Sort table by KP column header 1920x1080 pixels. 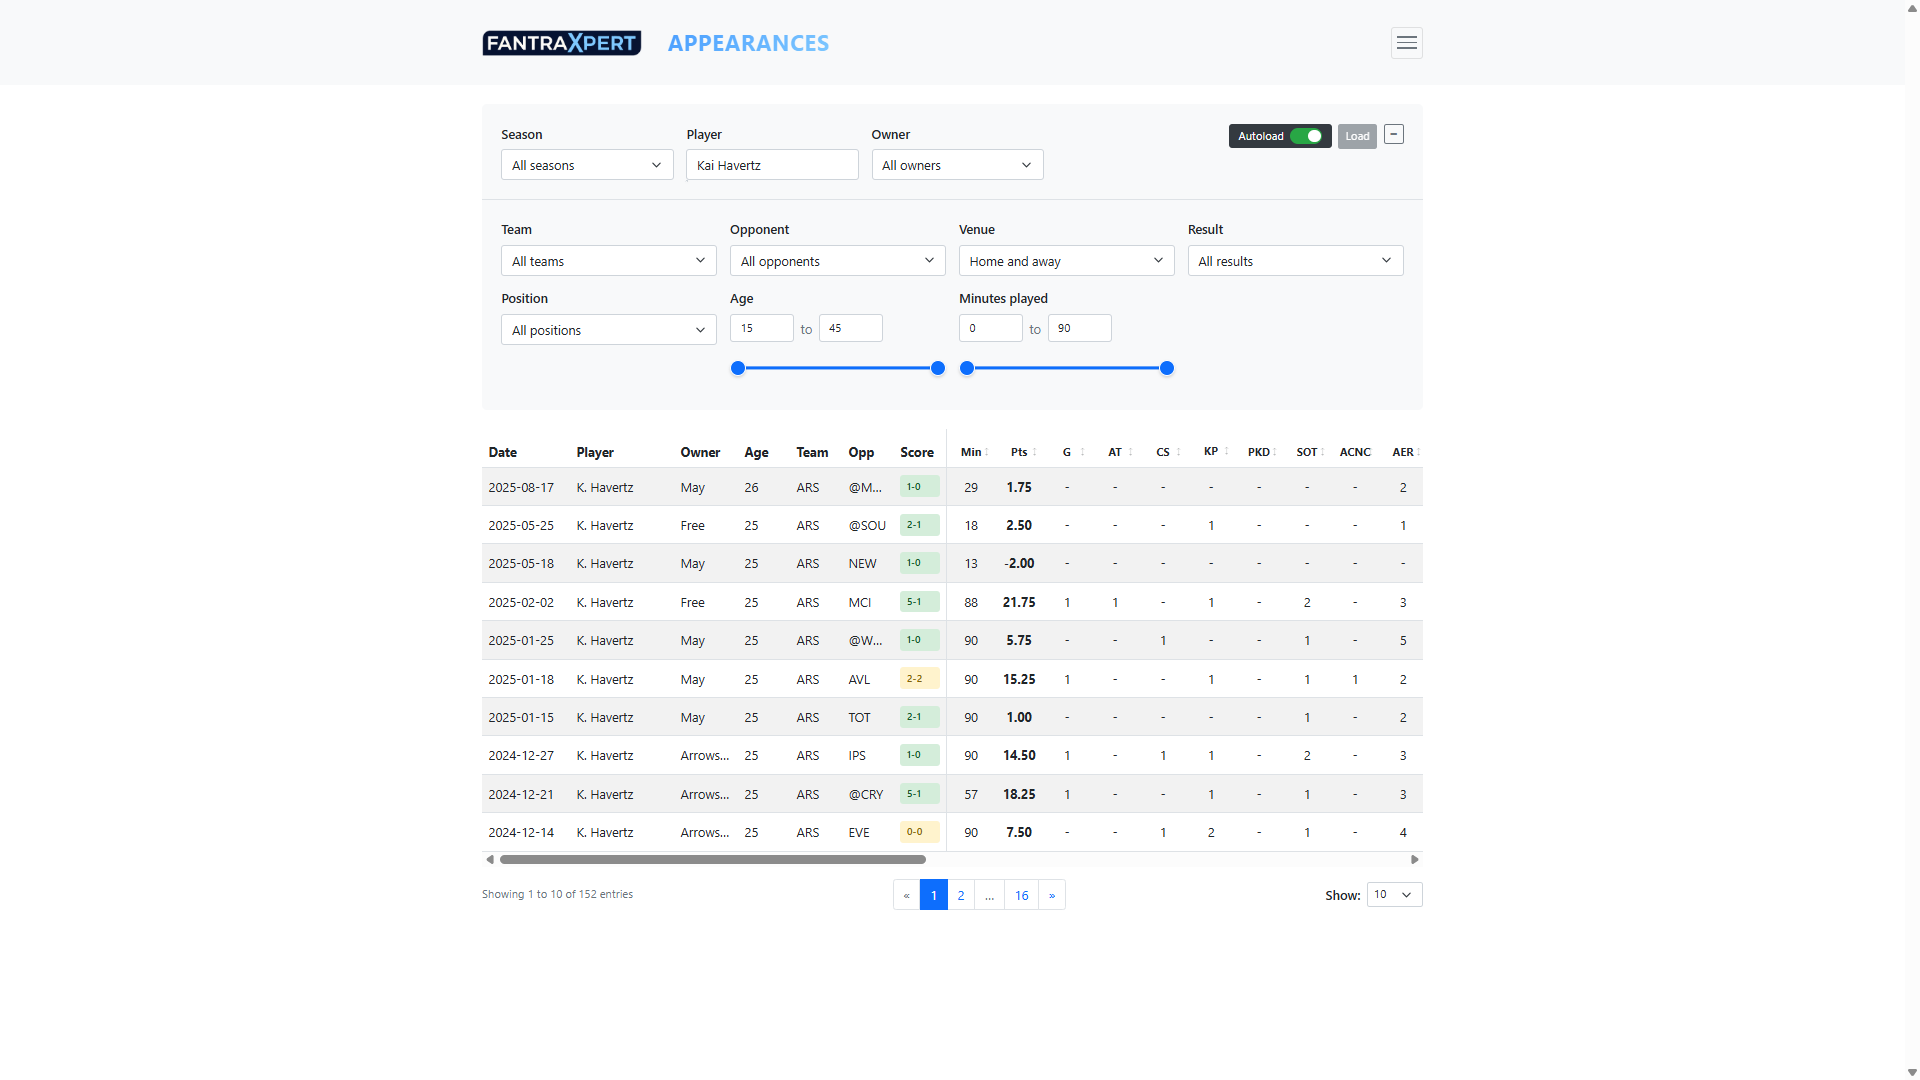(1211, 452)
